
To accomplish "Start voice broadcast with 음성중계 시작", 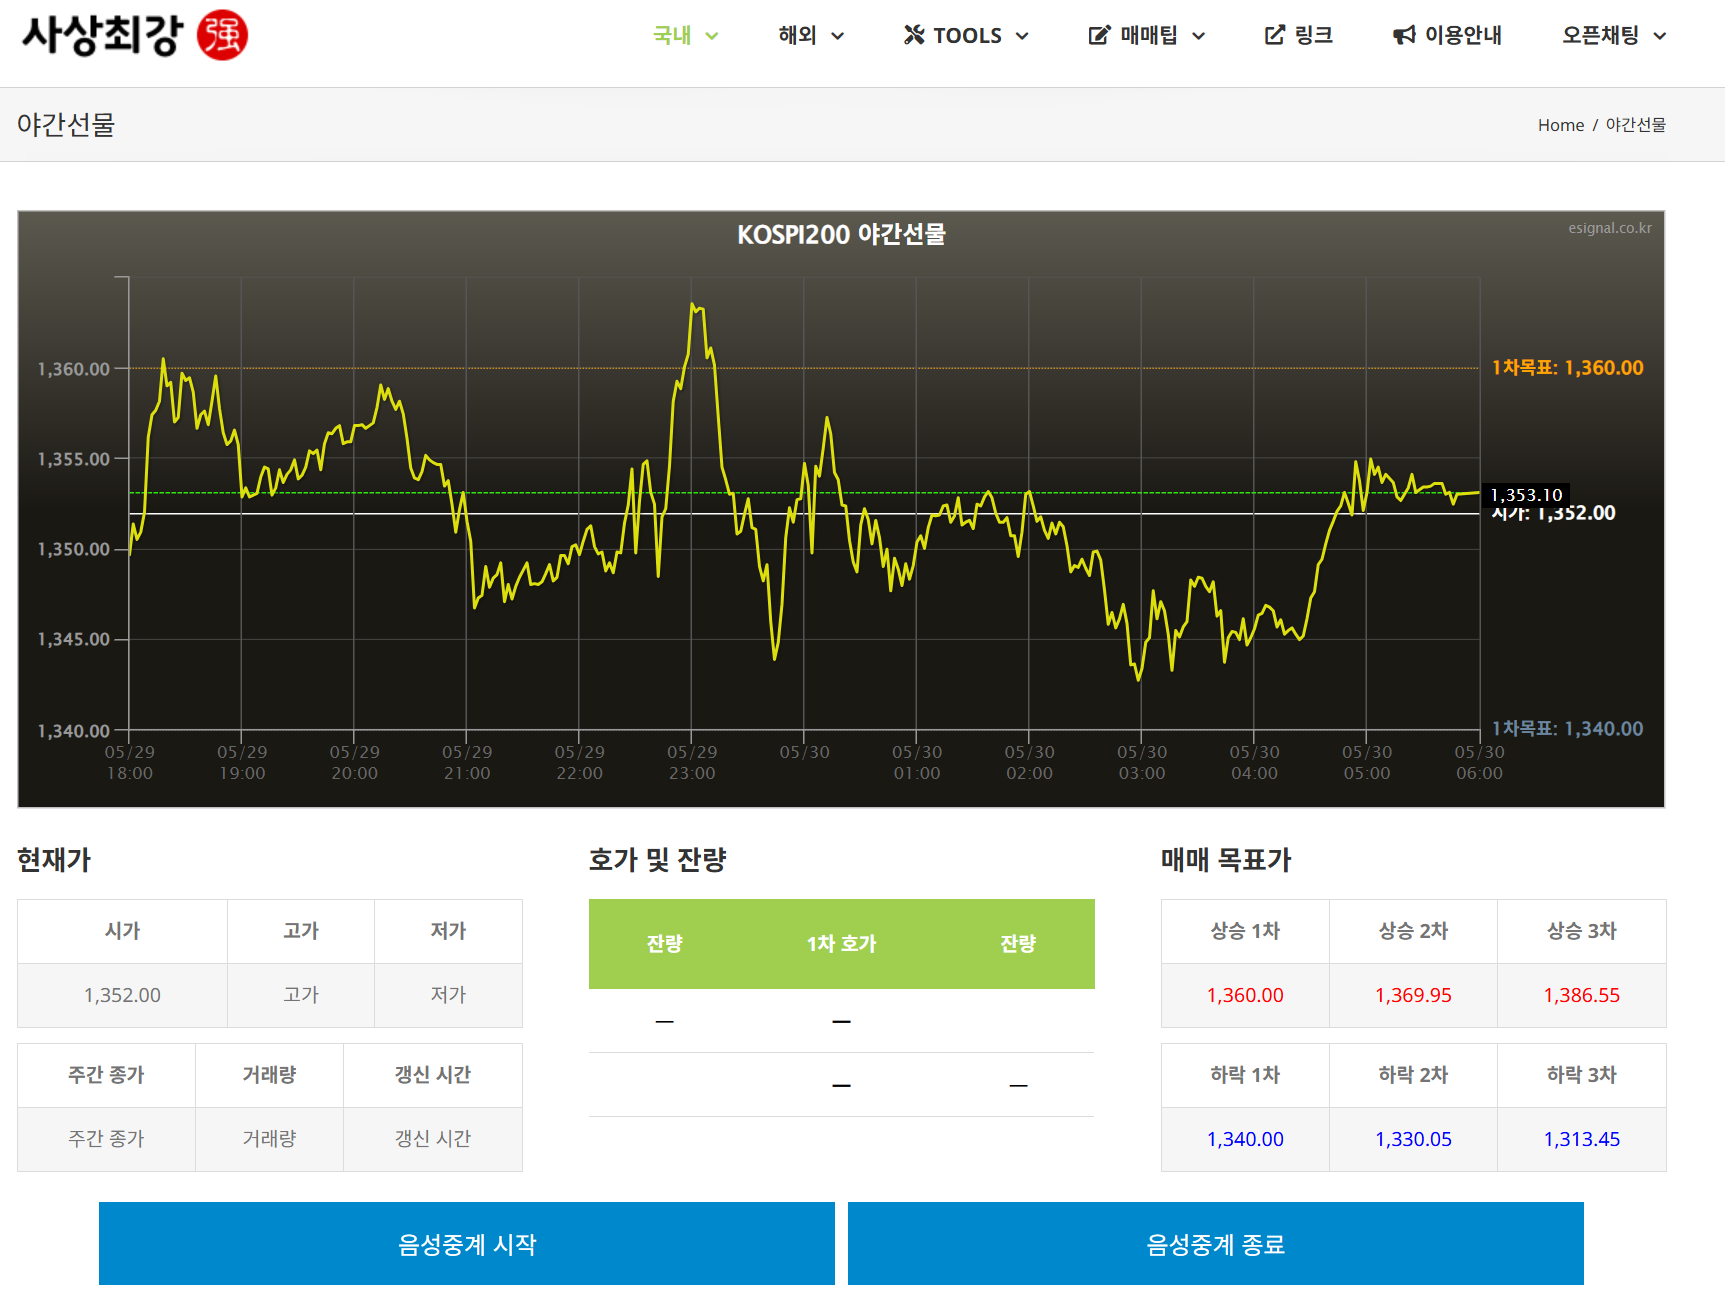I will point(467,1244).
